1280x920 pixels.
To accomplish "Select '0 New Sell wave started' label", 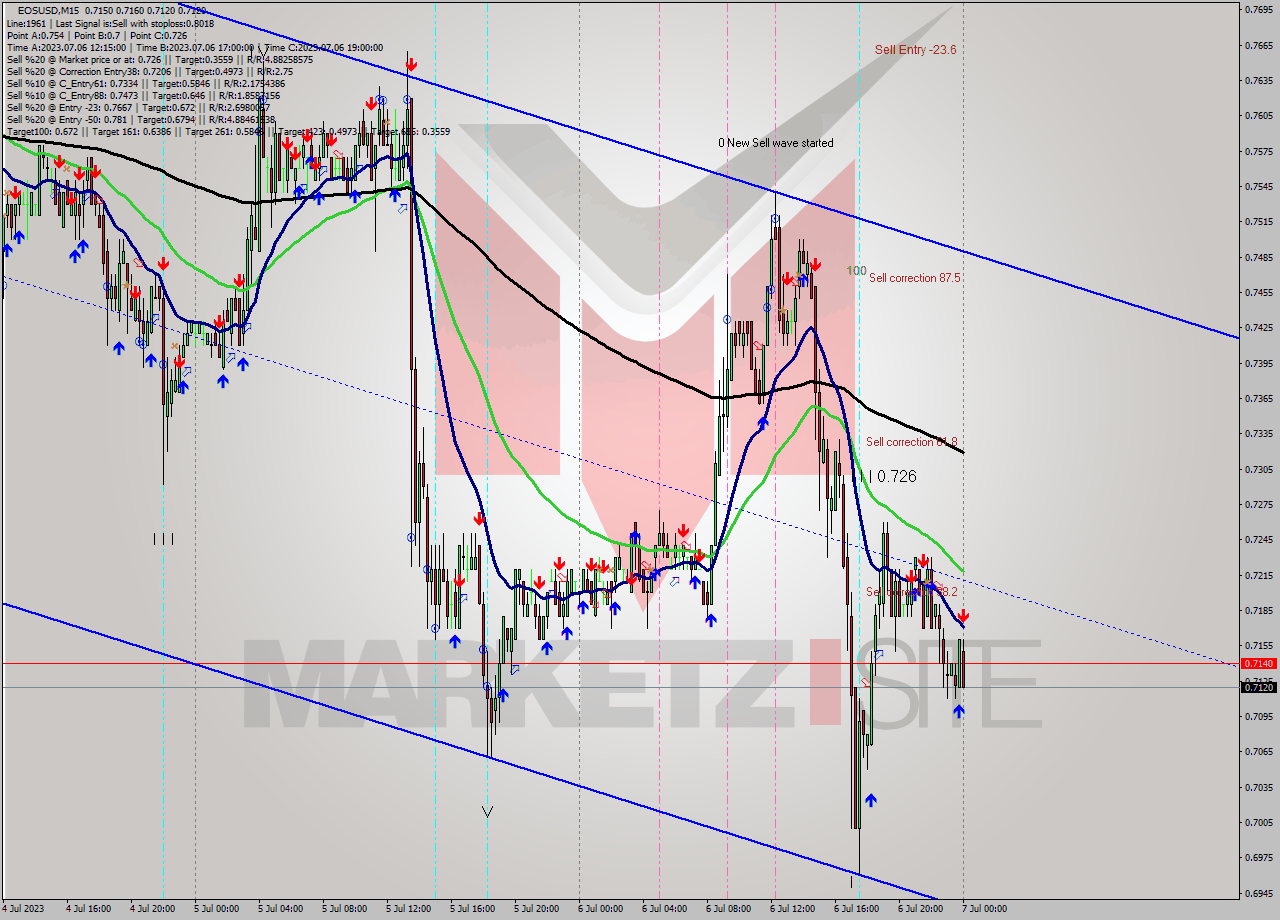I will point(775,143).
